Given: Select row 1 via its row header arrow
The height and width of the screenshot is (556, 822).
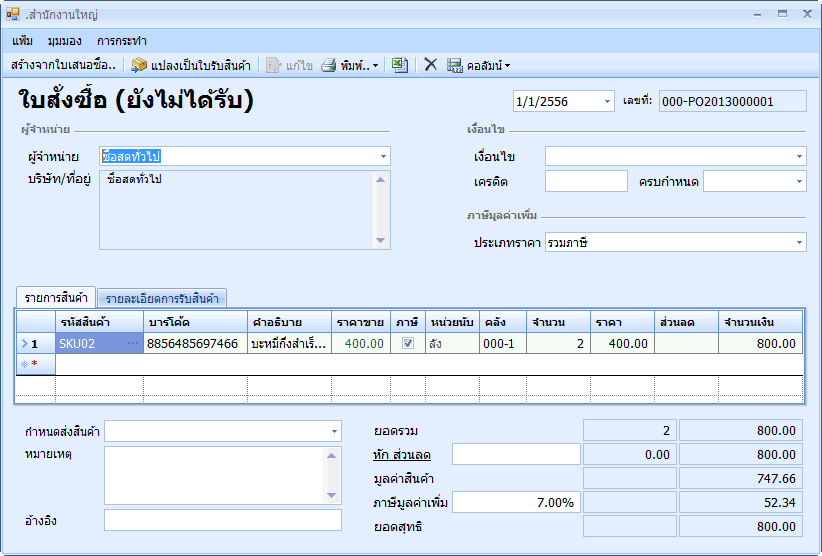Looking at the screenshot, I should [x=26, y=343].
